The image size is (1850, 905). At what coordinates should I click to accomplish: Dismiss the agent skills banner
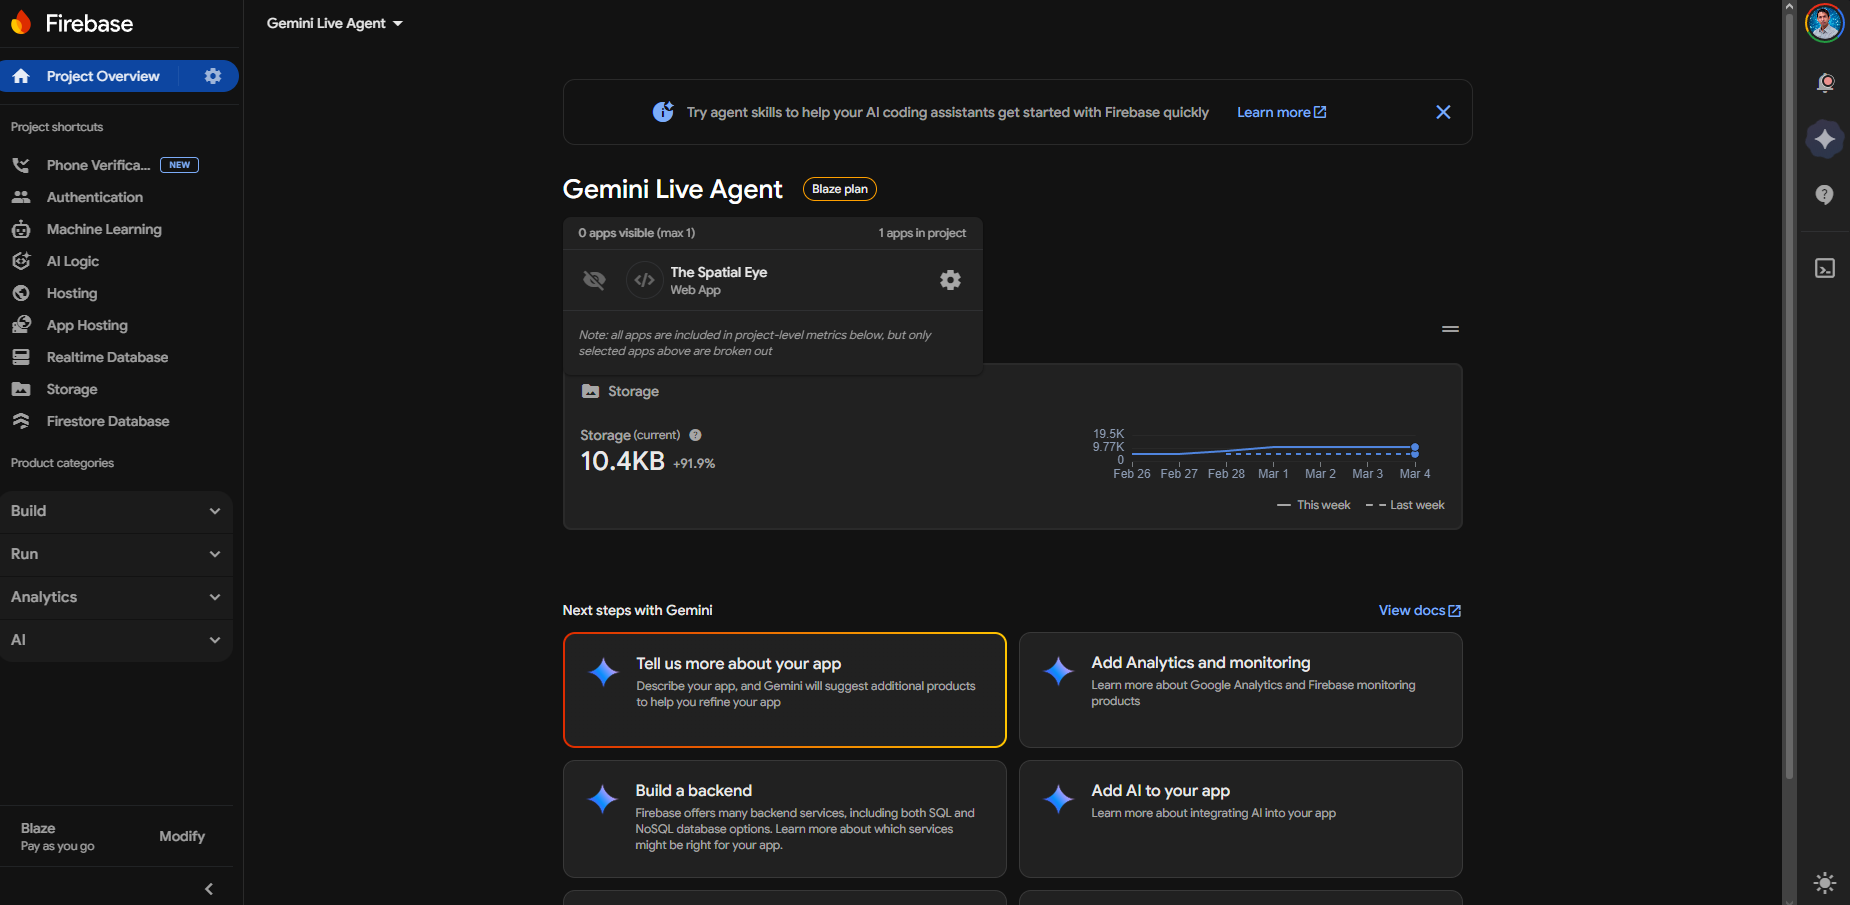point(1443,112)
